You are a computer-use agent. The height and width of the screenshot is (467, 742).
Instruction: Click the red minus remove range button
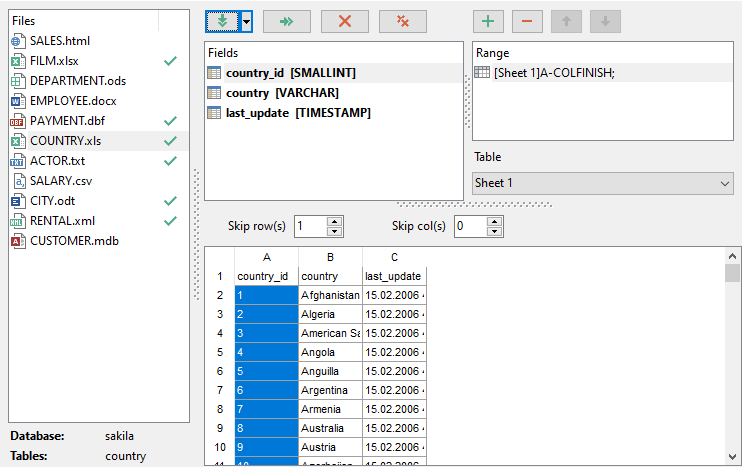coord(527,21)
